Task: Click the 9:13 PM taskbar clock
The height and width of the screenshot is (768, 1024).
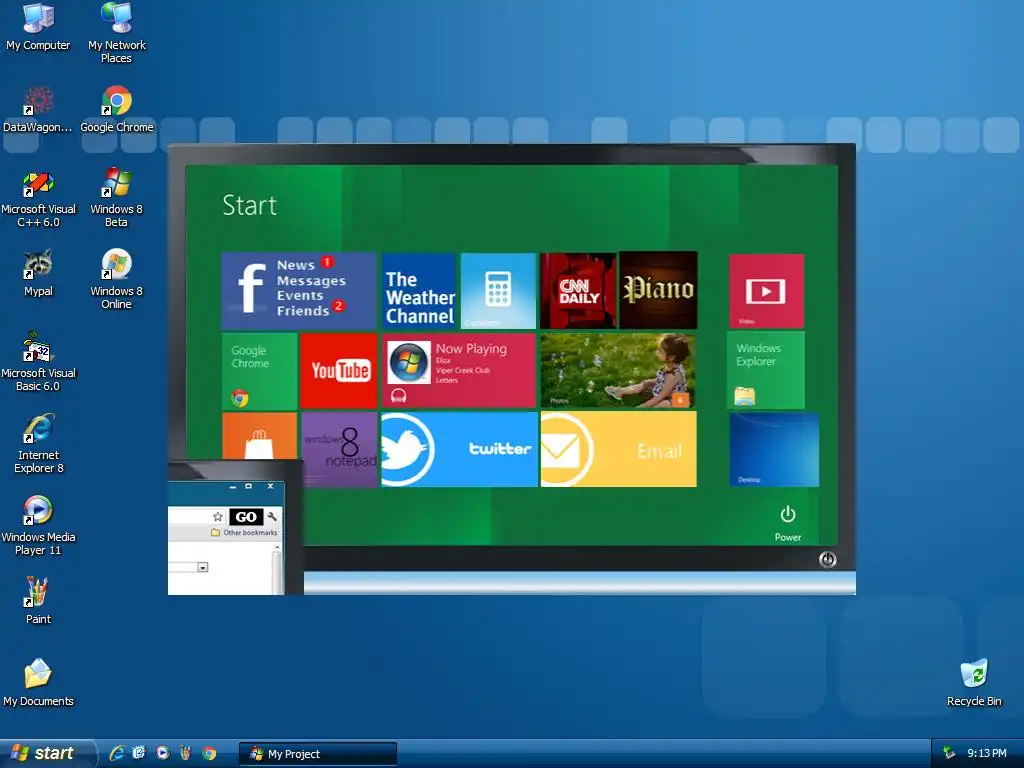Action: click(x=987, y=753)
